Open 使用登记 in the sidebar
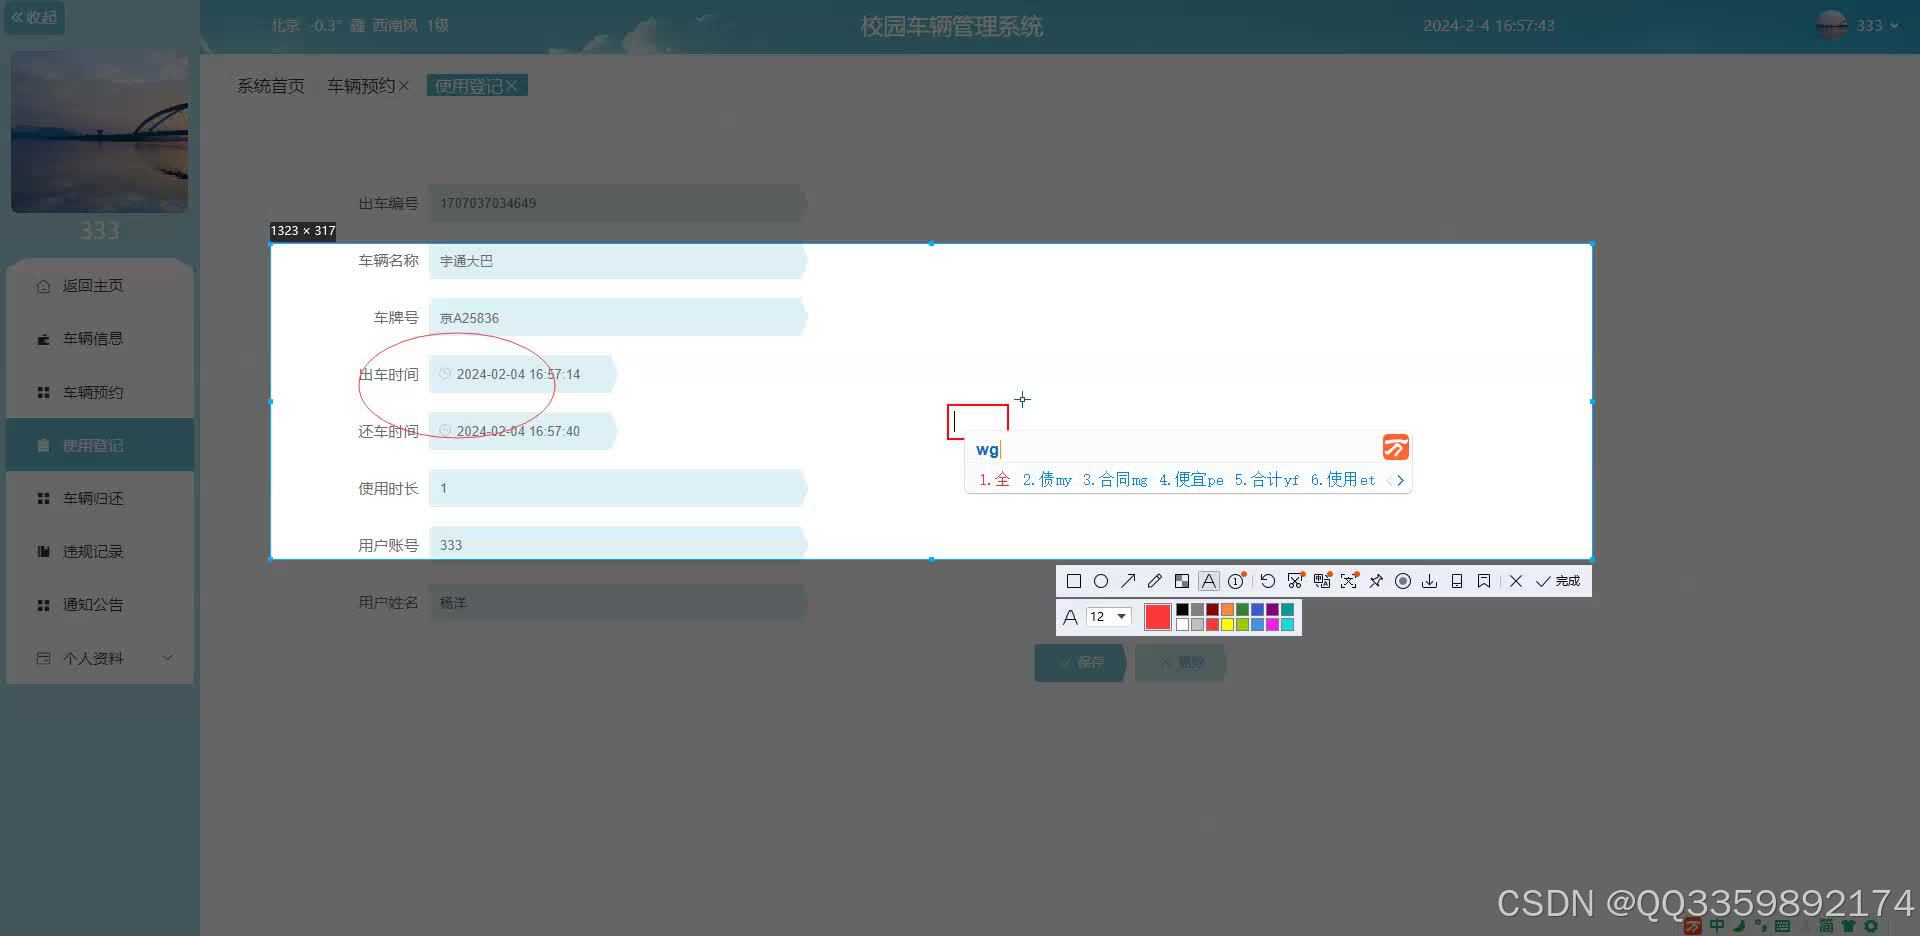1920x936 pixels. click(100, 445)
